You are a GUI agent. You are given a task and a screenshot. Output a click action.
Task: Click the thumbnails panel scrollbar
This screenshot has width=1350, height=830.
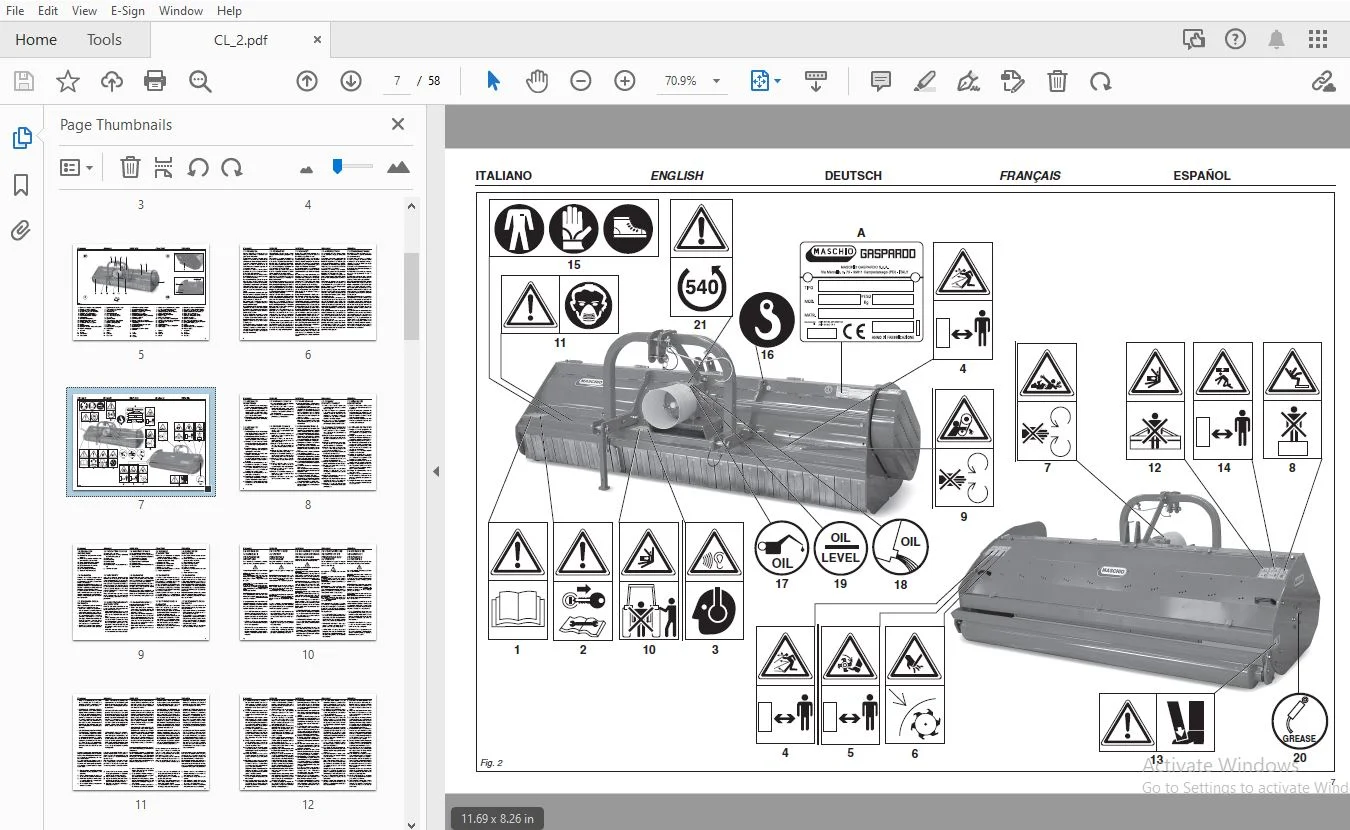click(411, 296)
